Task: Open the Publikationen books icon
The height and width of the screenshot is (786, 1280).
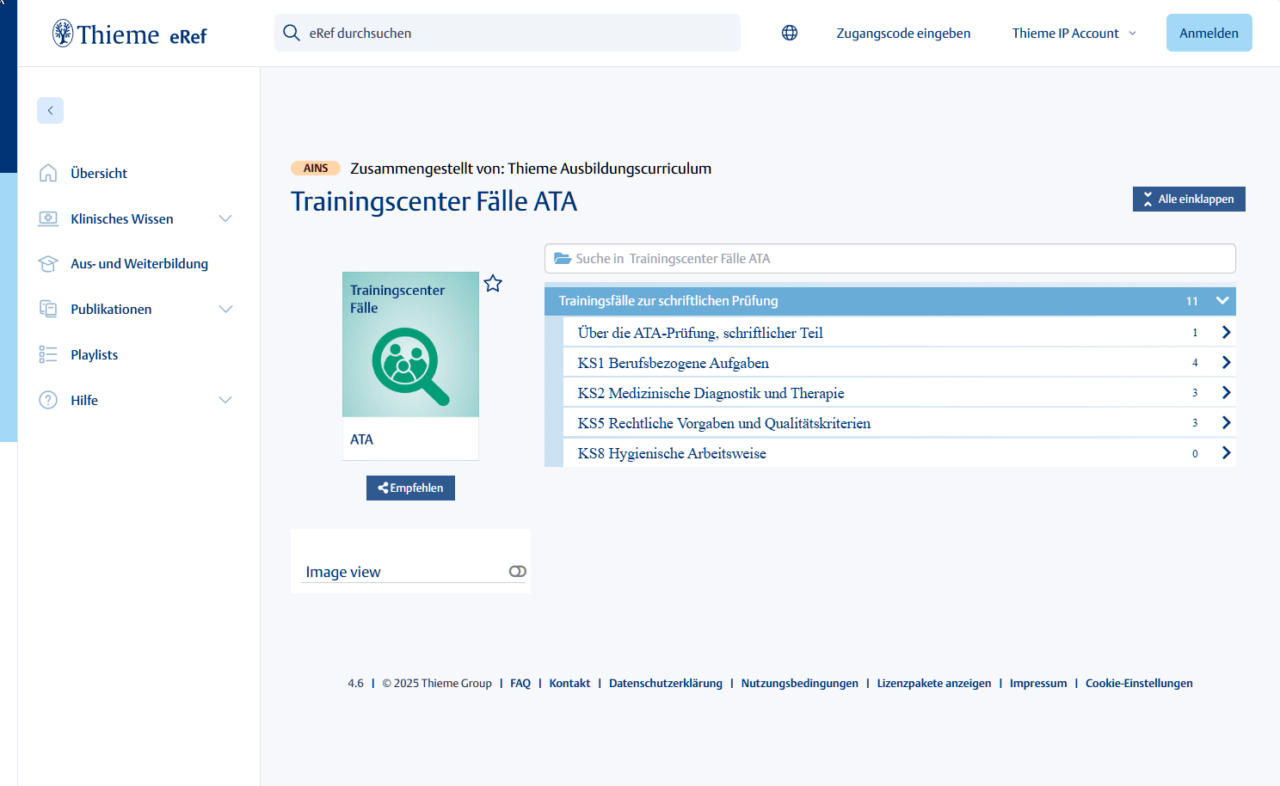Action: [50, 308]
